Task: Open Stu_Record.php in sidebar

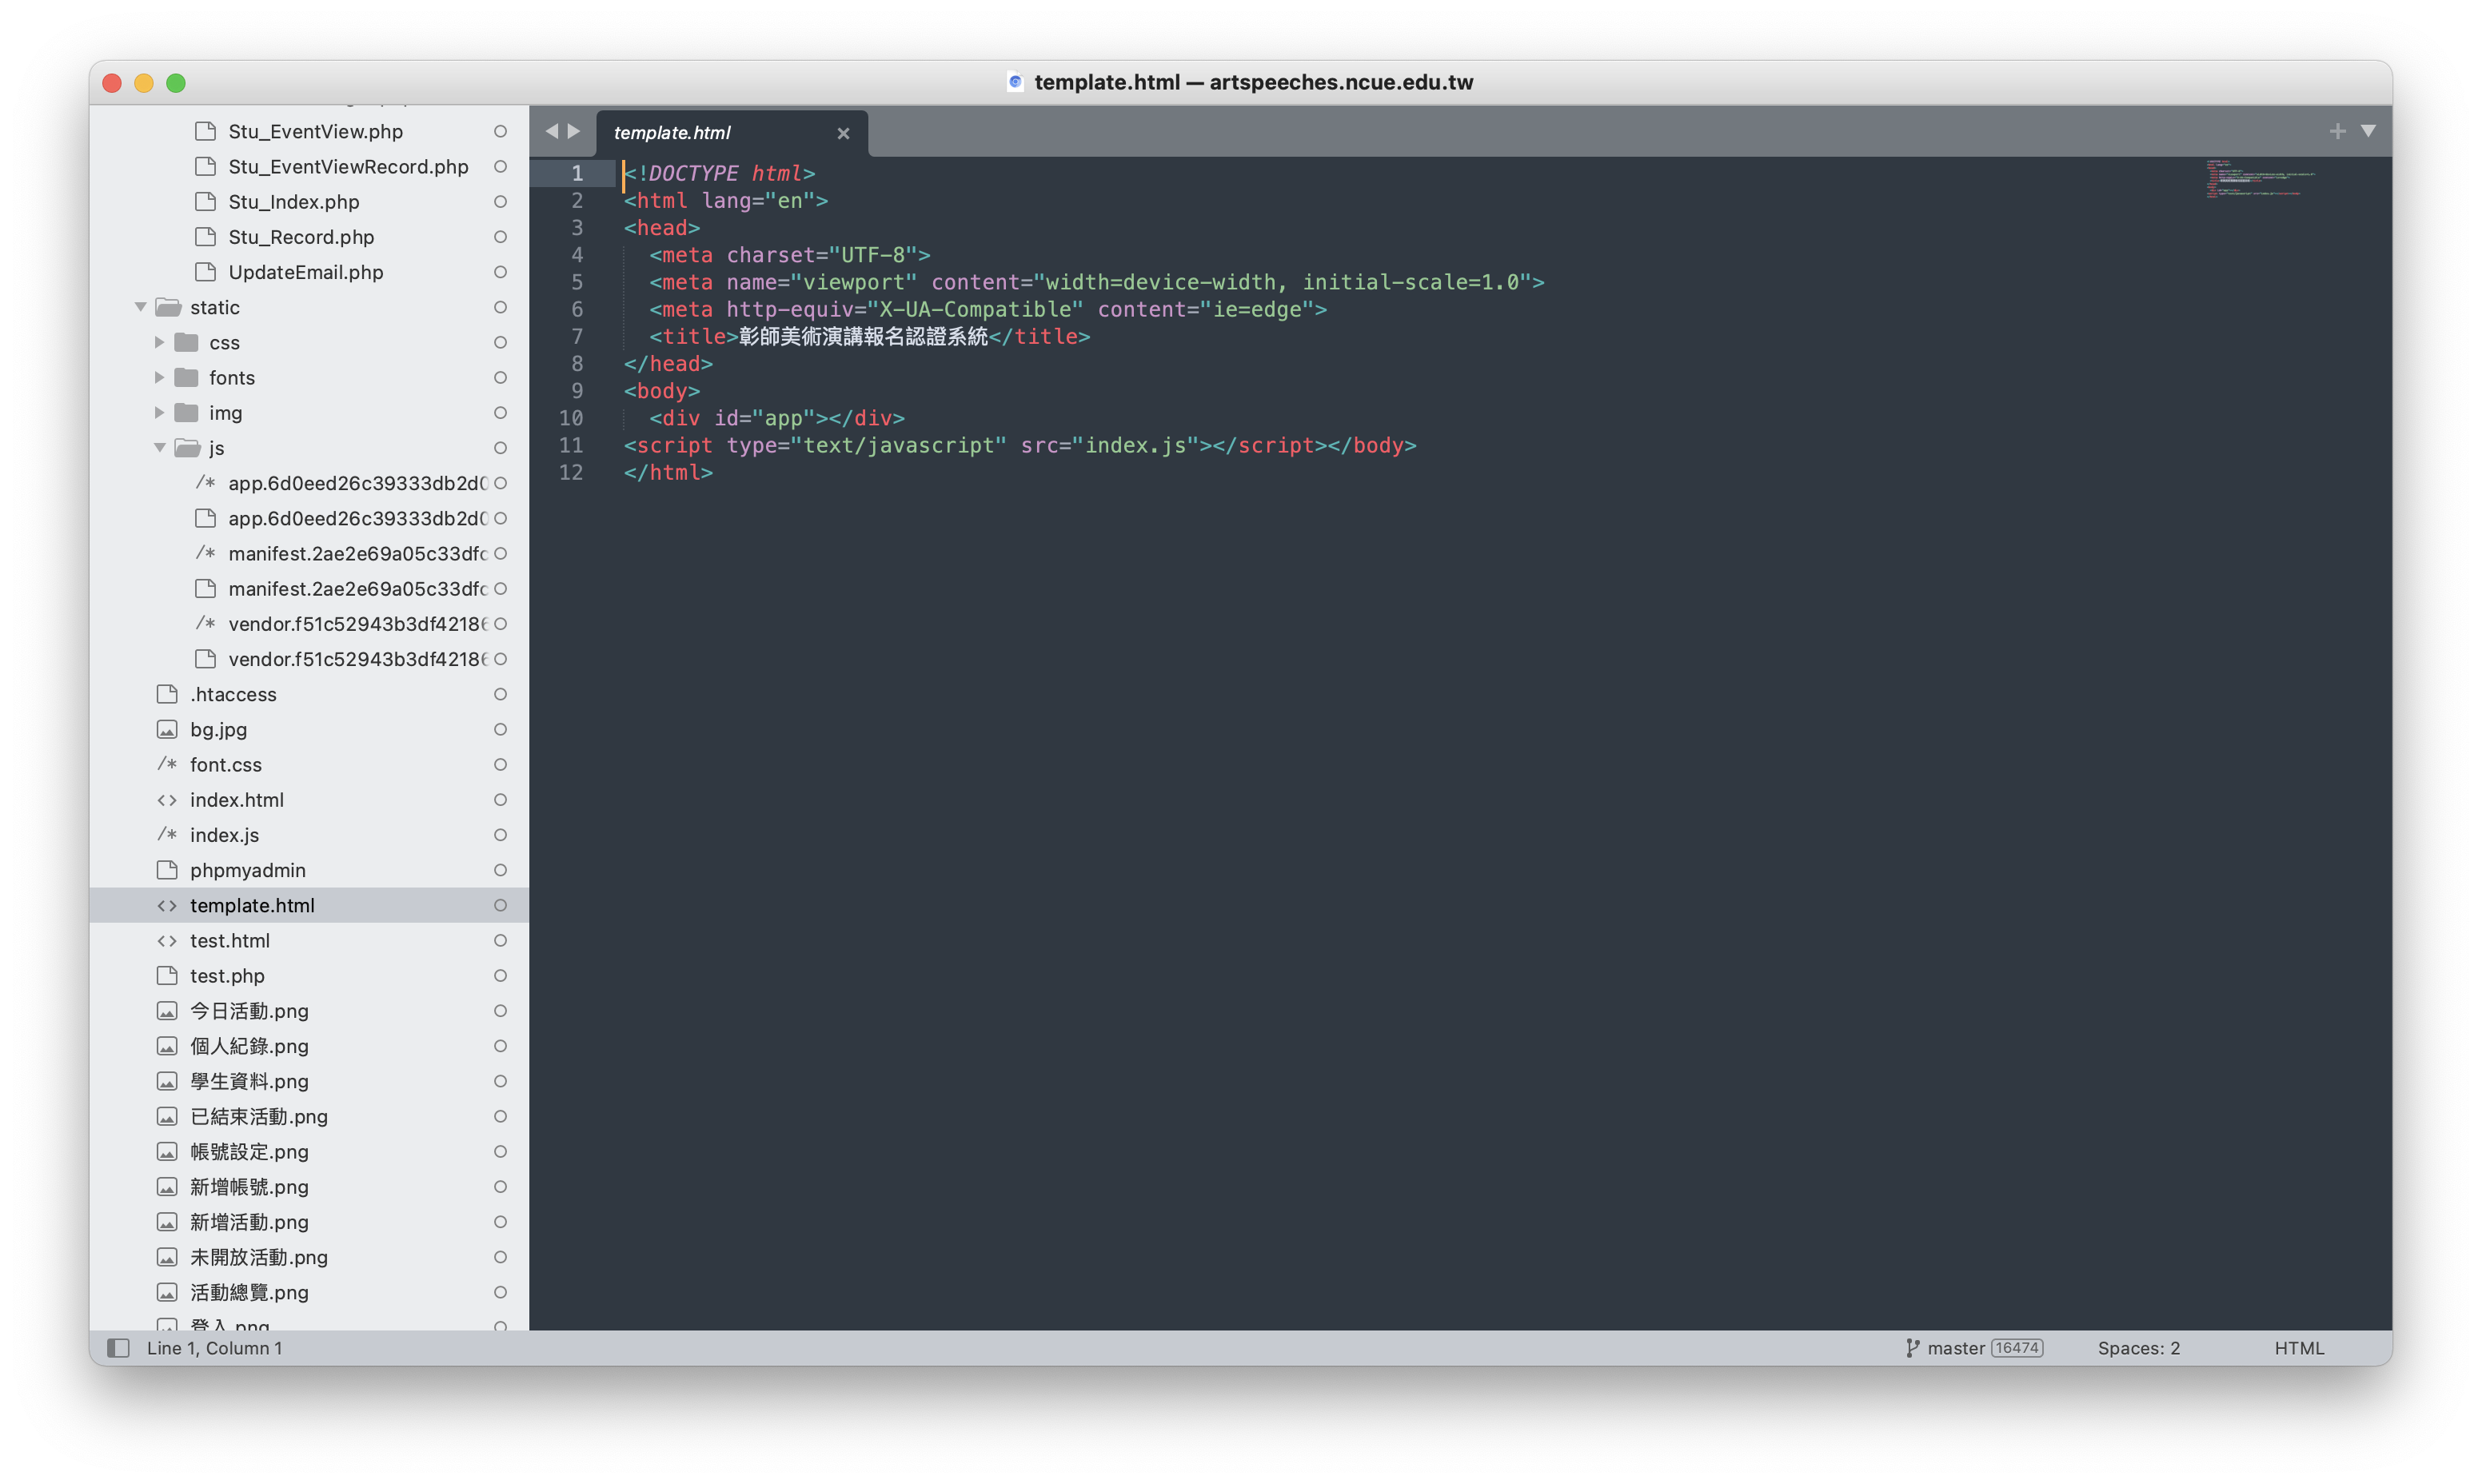Action: [301, 236]
